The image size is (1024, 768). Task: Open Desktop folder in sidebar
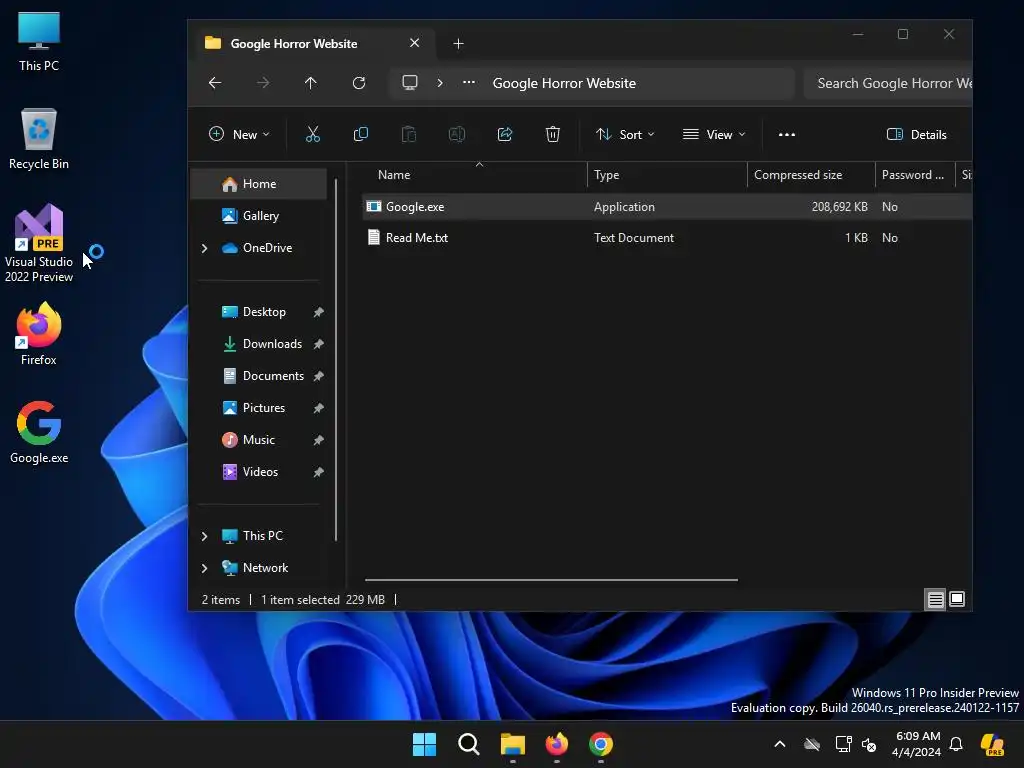259,312
